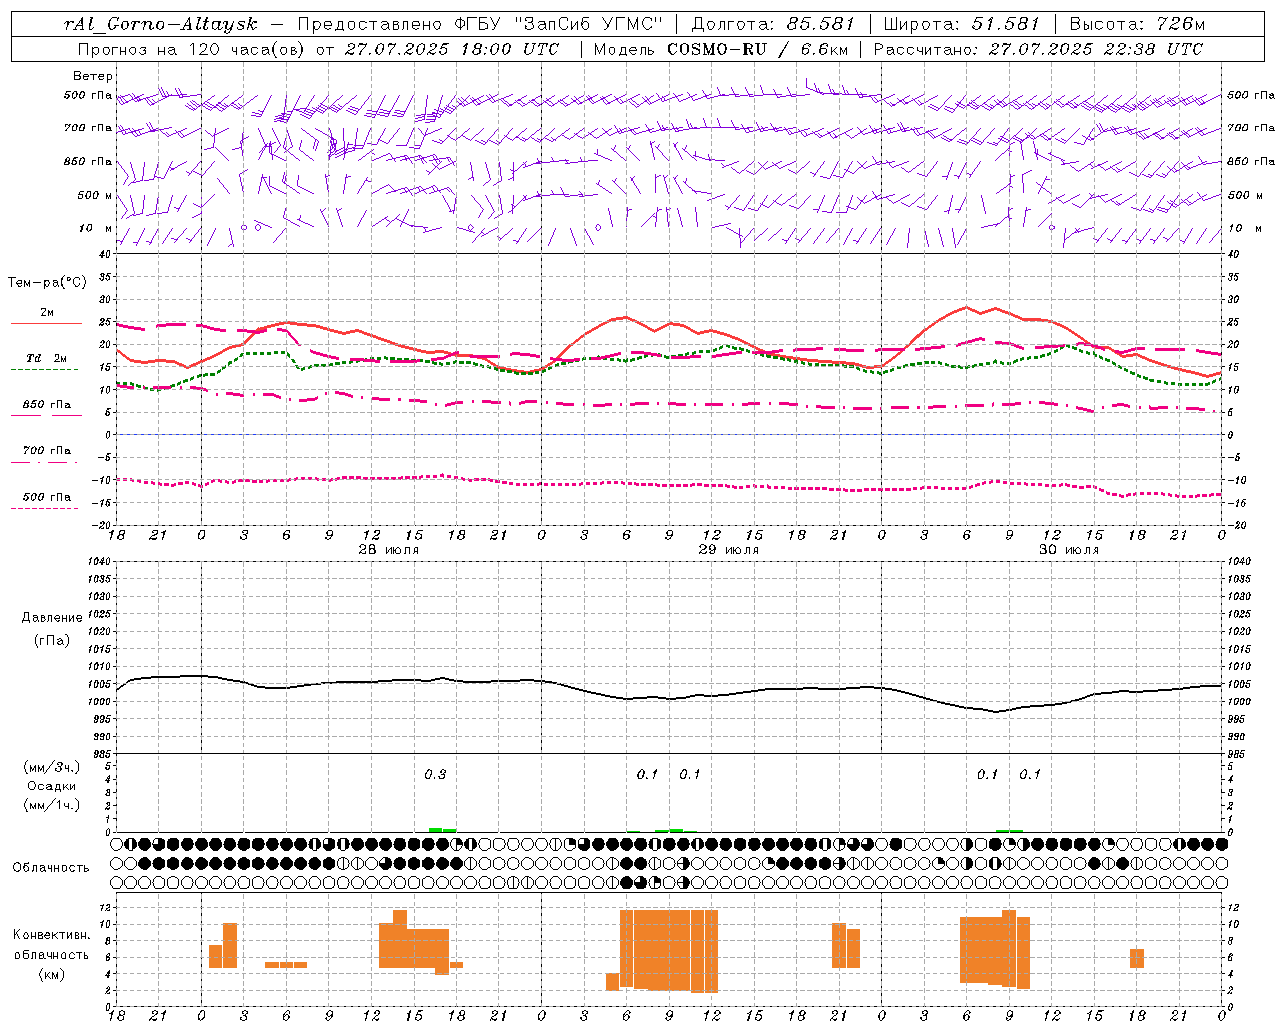Click the forecast text Прогноз на 120 часа(ов)

pyautogui.click(x=193, y=49)
